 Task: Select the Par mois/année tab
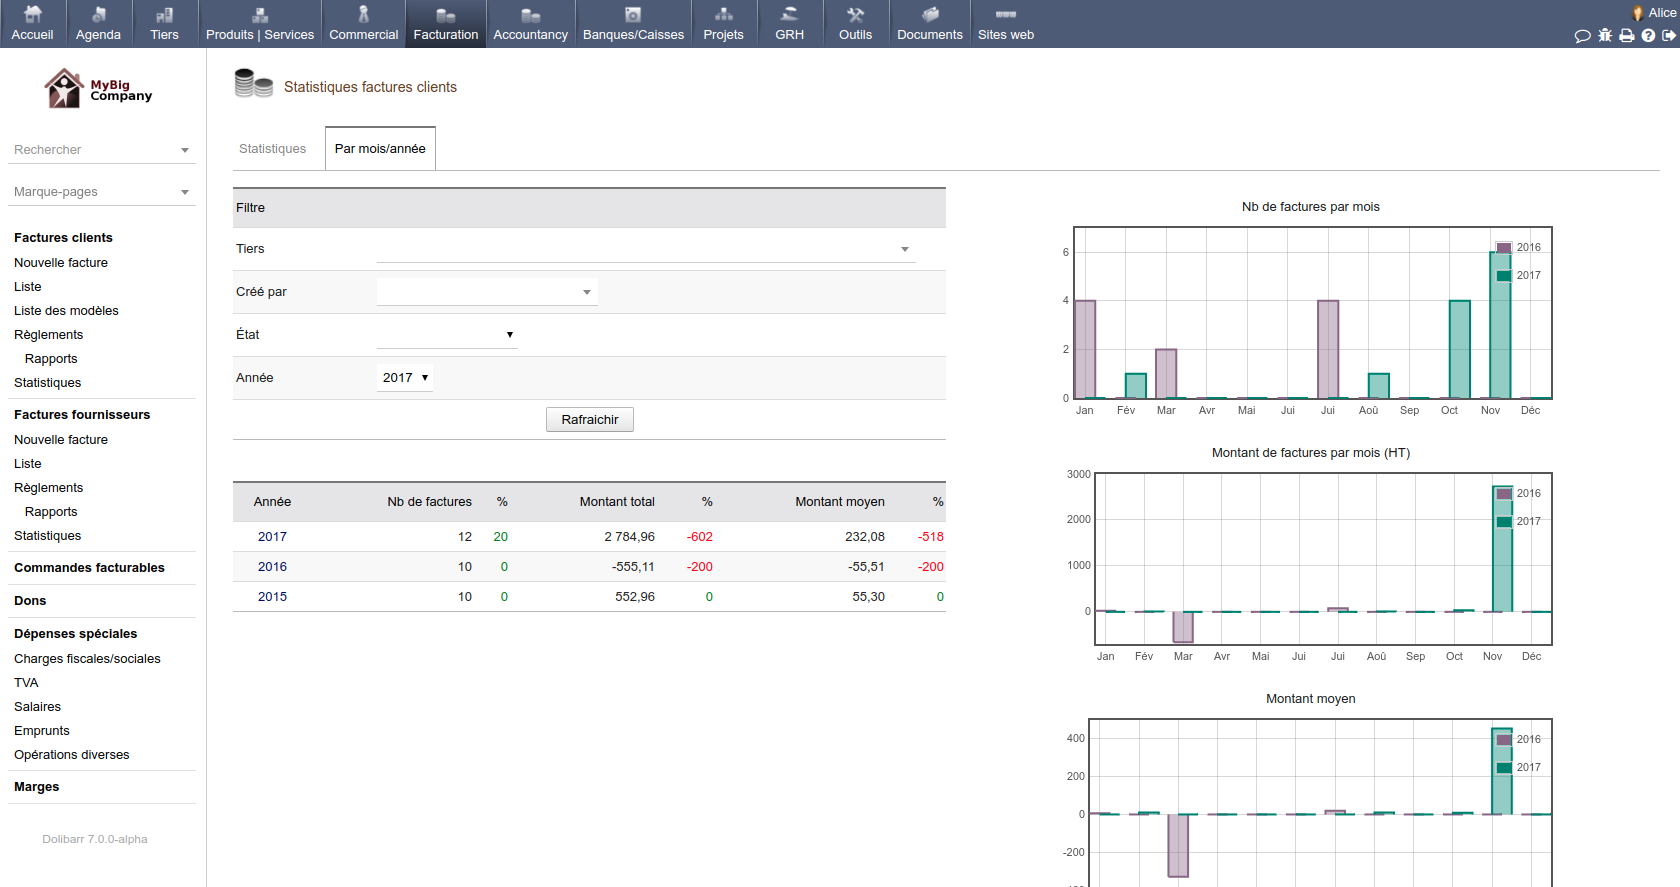coord(380,149)
